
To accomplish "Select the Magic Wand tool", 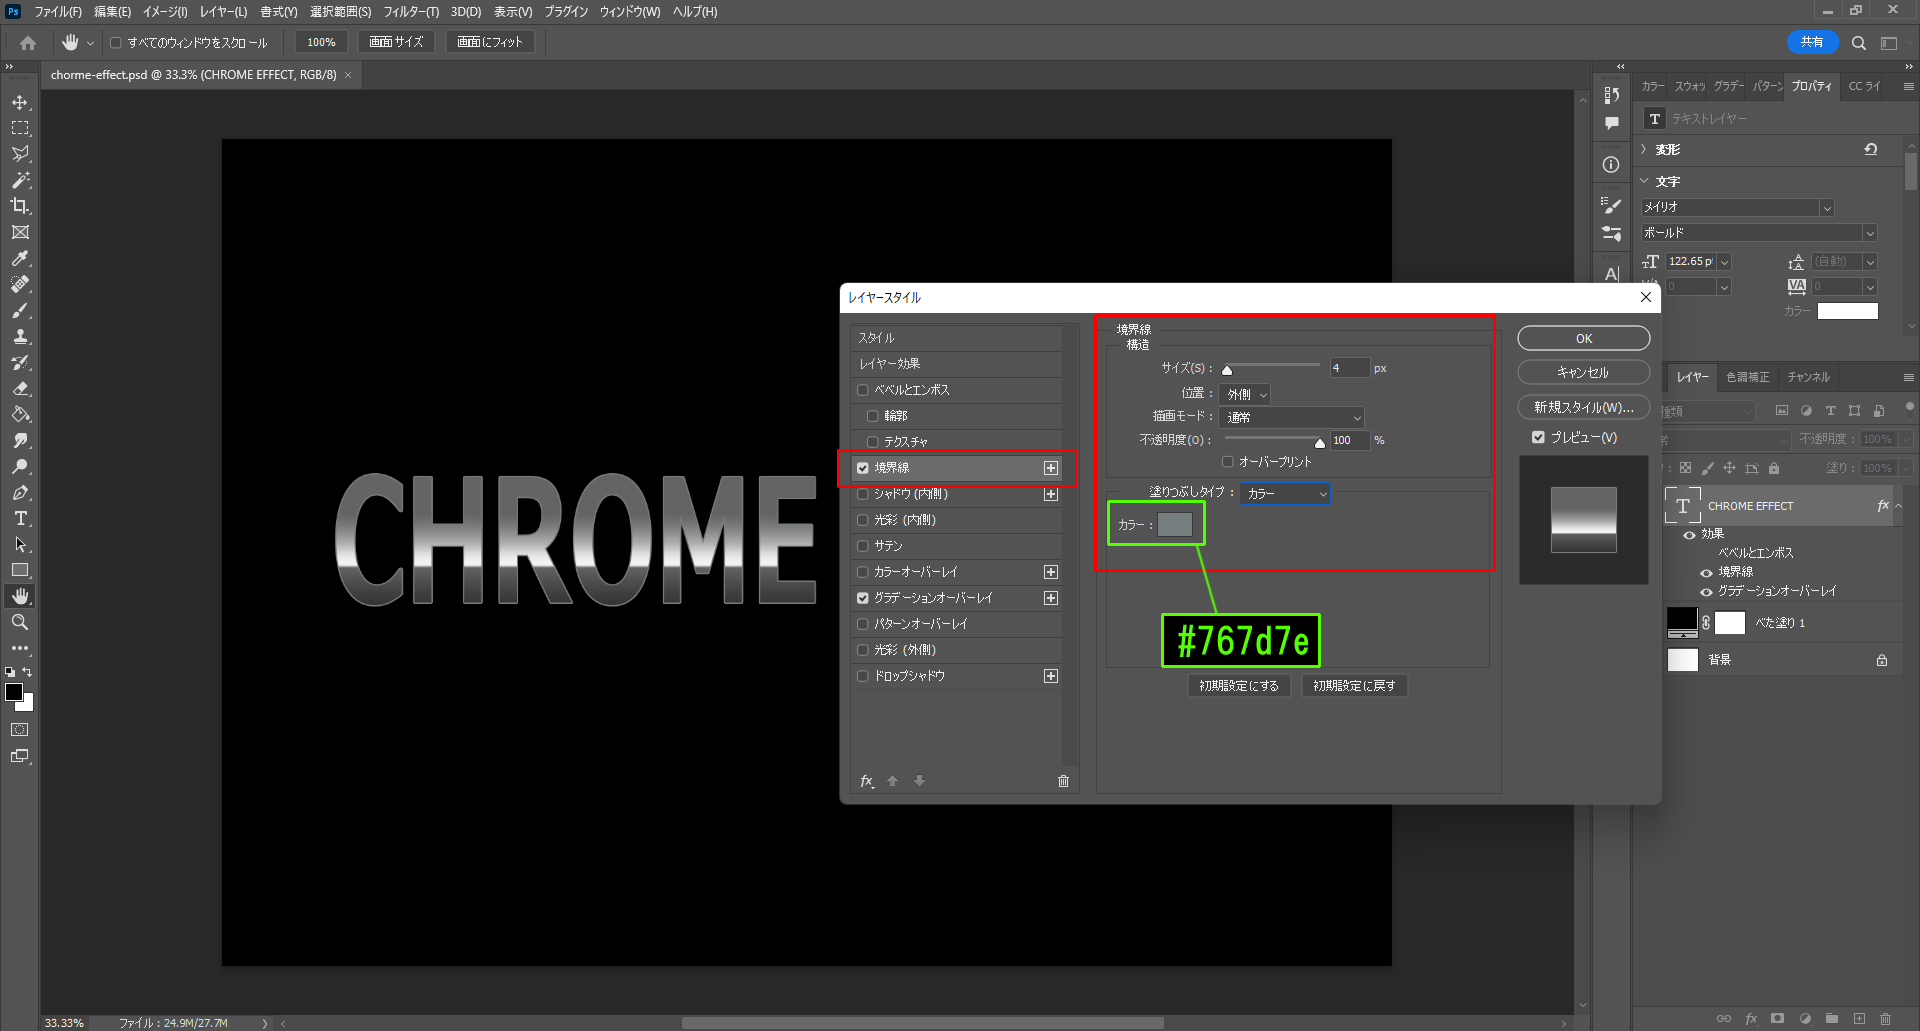I will coord(20,180).
